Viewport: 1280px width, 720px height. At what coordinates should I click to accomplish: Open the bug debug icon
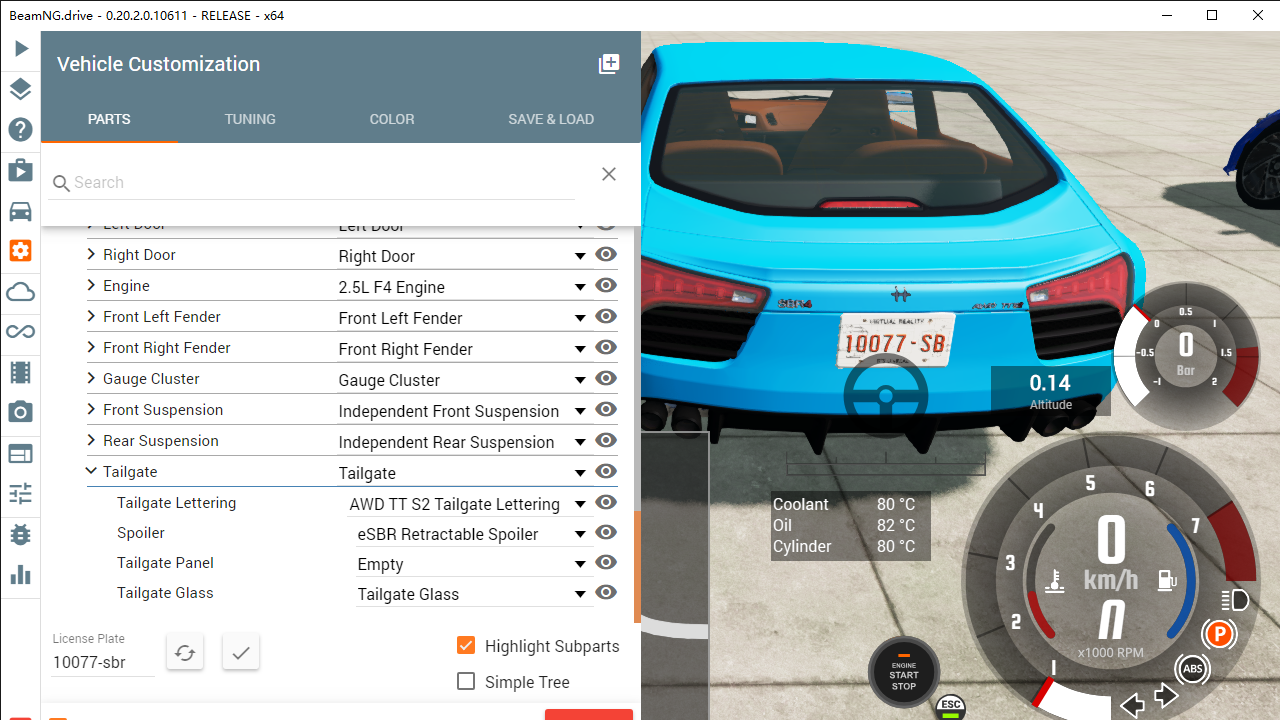tap(21, 535)
